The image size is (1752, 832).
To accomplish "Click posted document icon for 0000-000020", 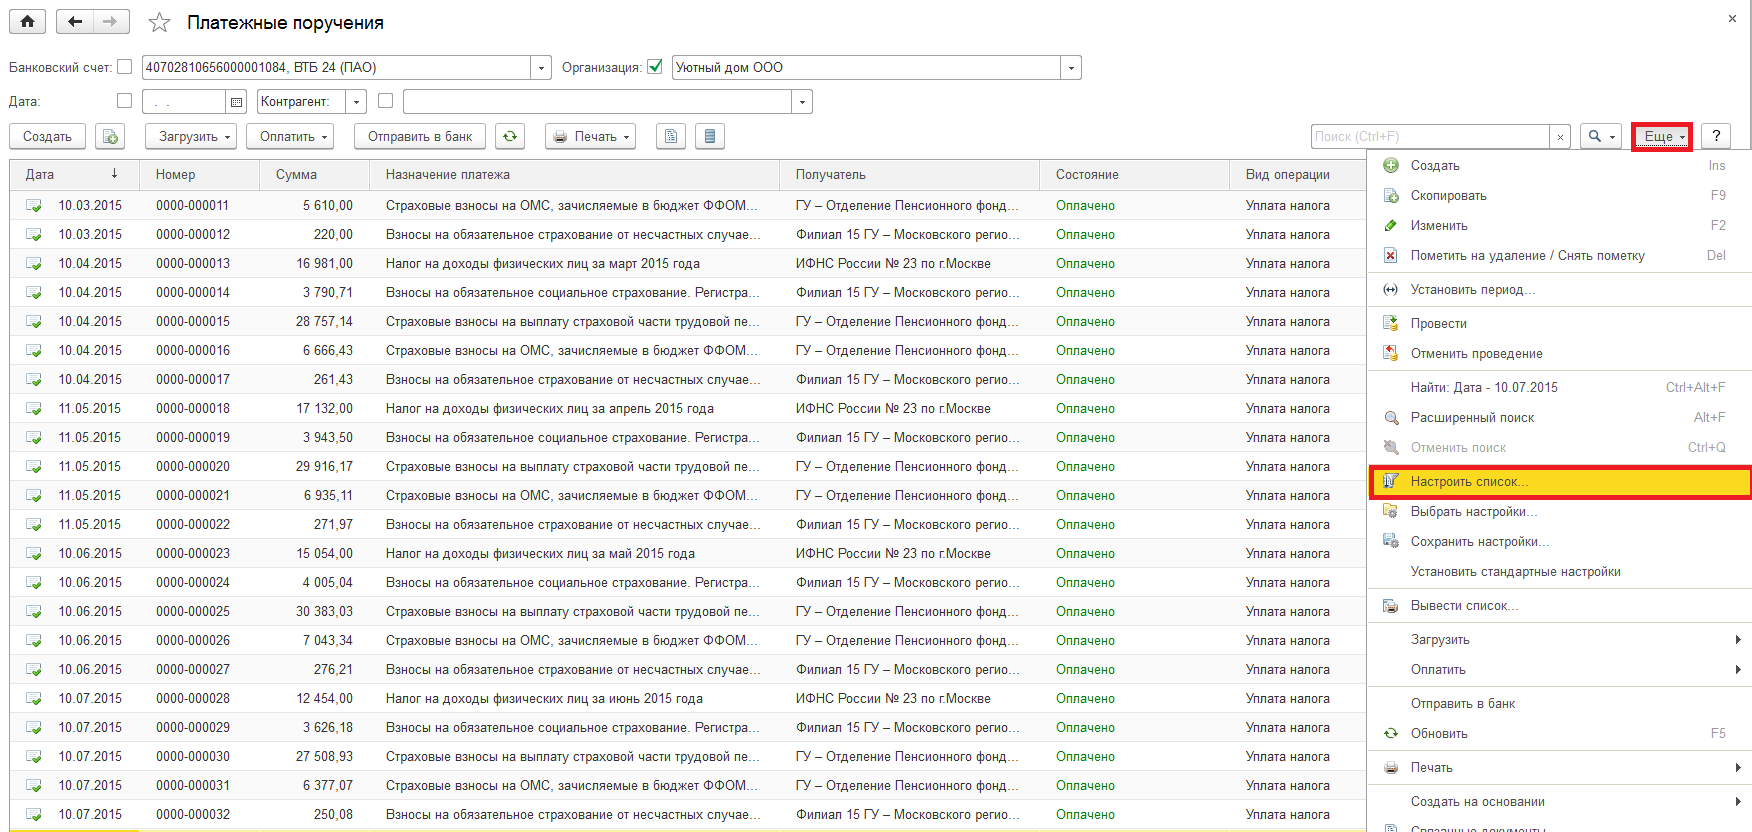I will 34,467.
